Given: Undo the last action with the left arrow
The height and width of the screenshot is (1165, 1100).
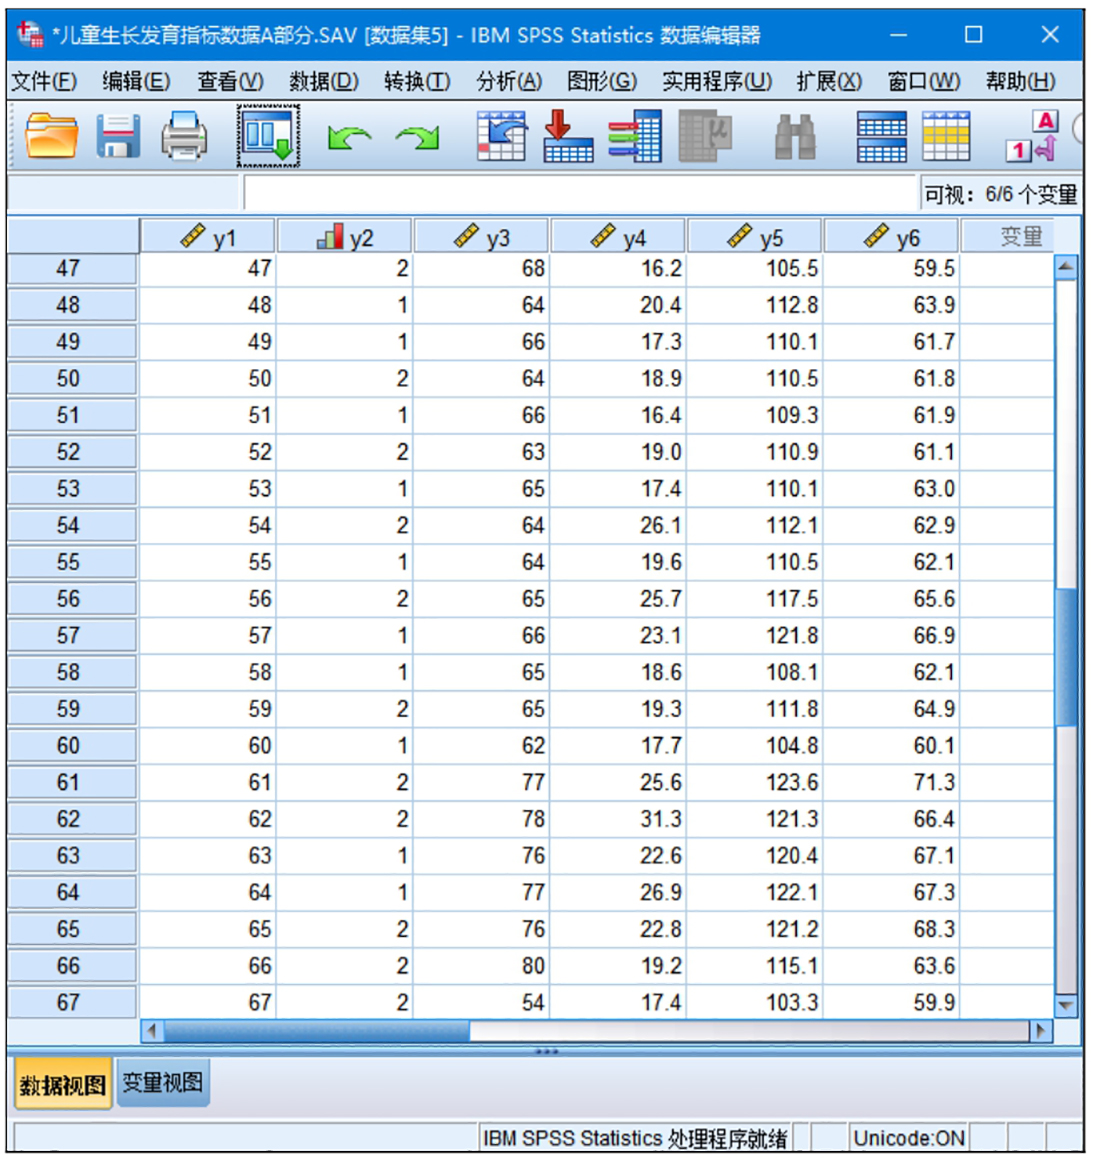Looking at the screenshot, I should (349, 137).
